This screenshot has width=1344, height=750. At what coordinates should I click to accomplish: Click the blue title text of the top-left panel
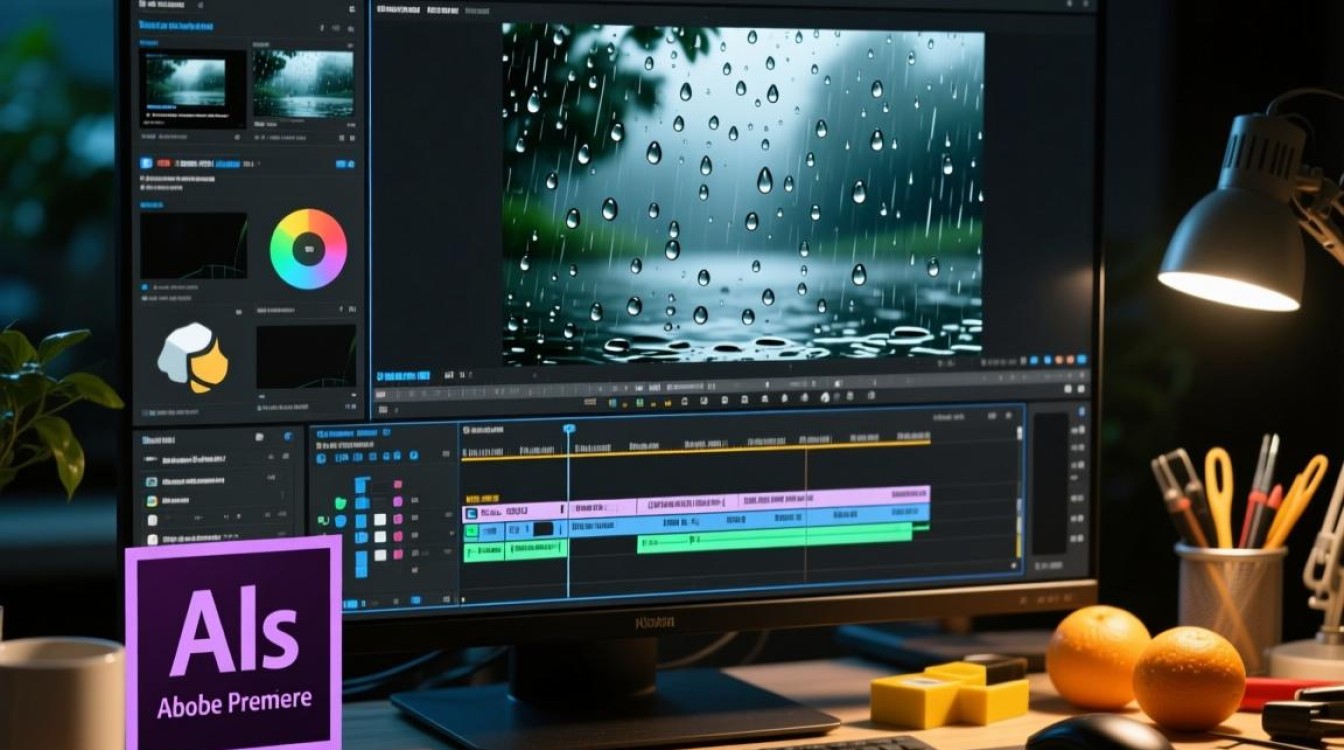click(x=176, y=25)
